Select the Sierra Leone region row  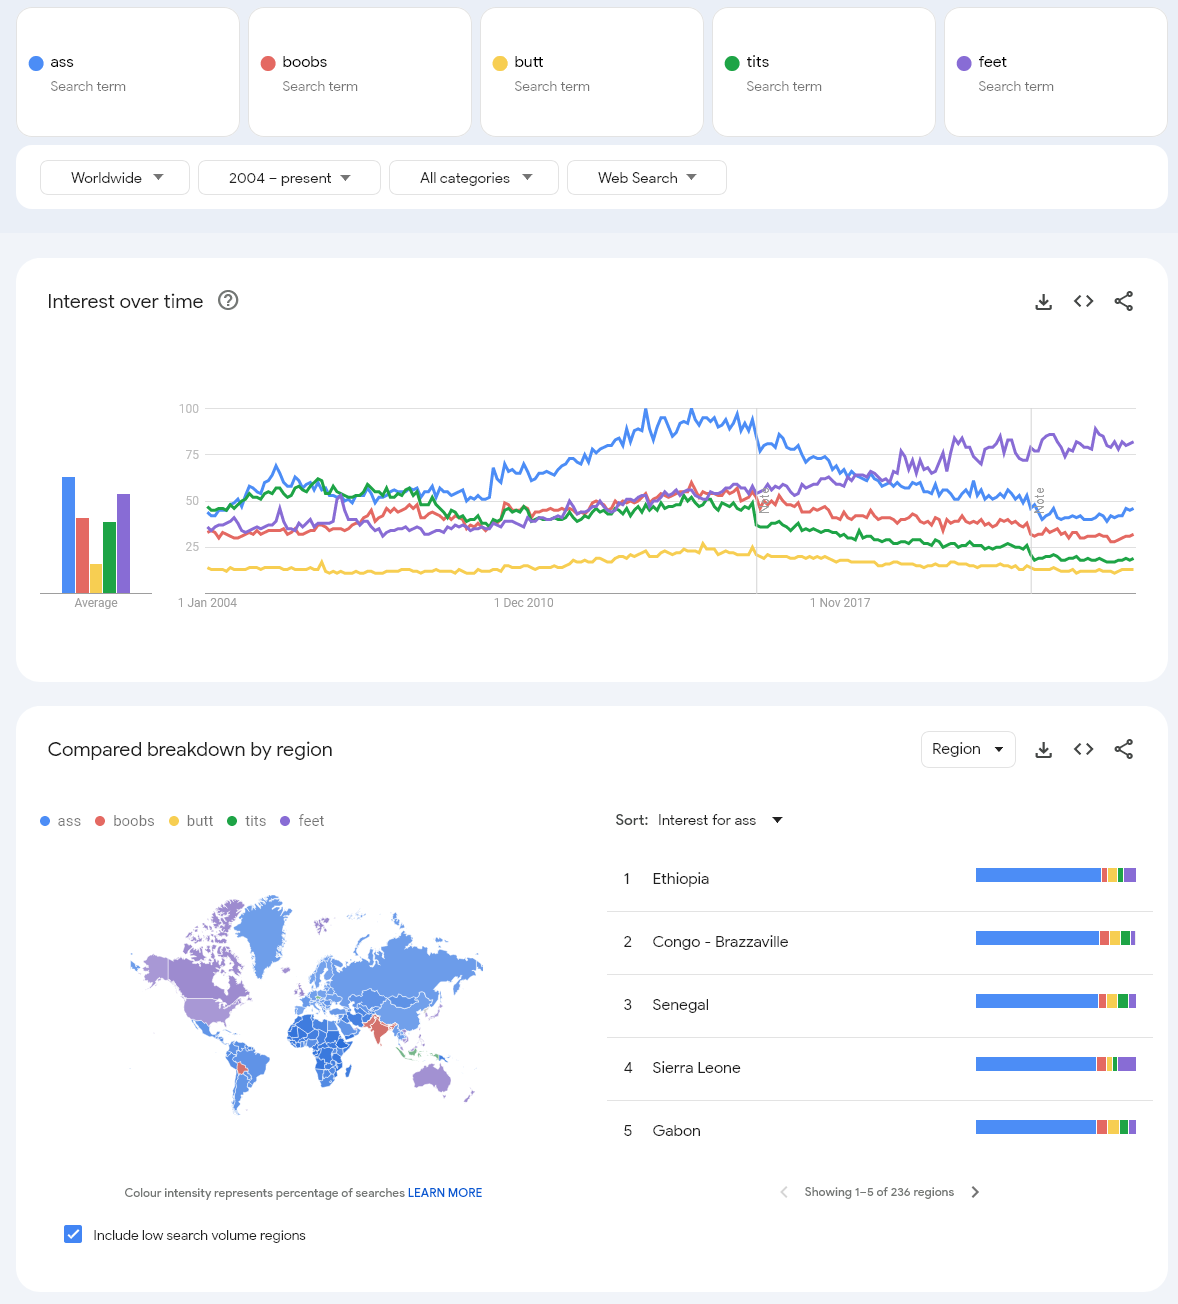[x=880, y=1068]
